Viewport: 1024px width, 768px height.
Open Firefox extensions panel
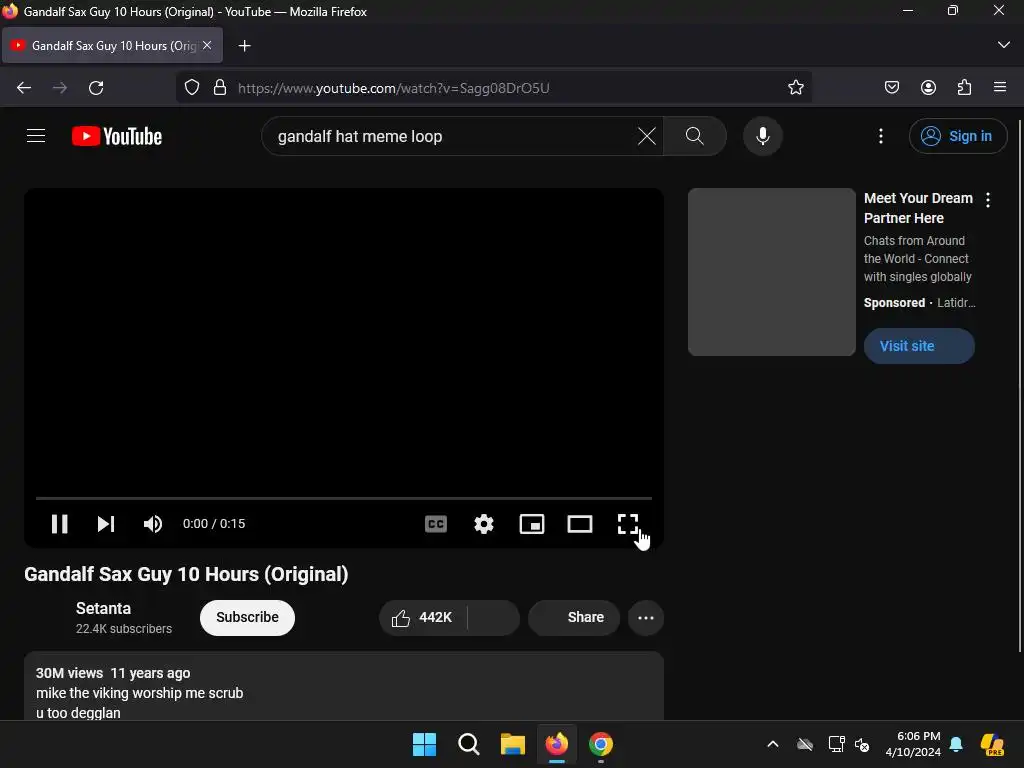(965, 88)
